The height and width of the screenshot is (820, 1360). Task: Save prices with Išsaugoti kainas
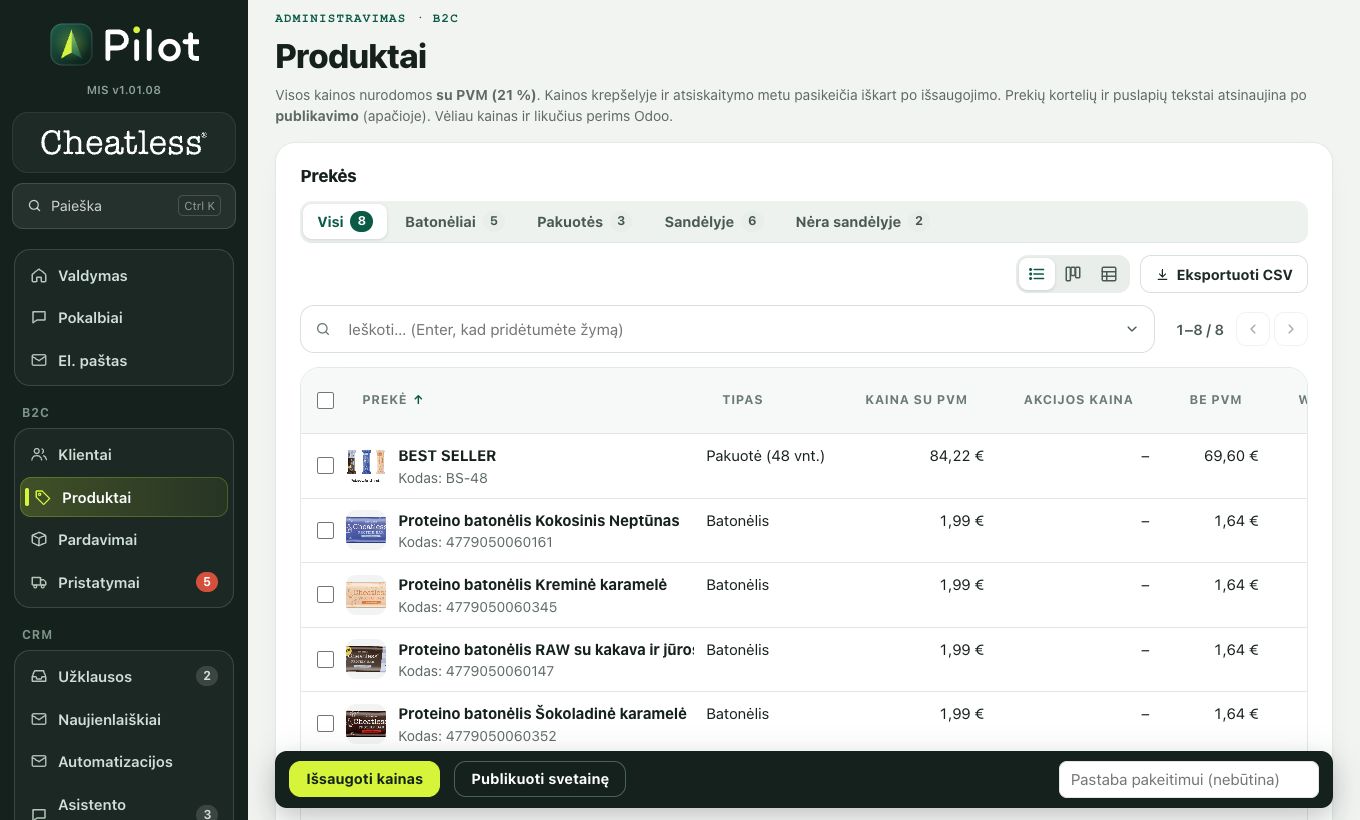coord(364,779)
